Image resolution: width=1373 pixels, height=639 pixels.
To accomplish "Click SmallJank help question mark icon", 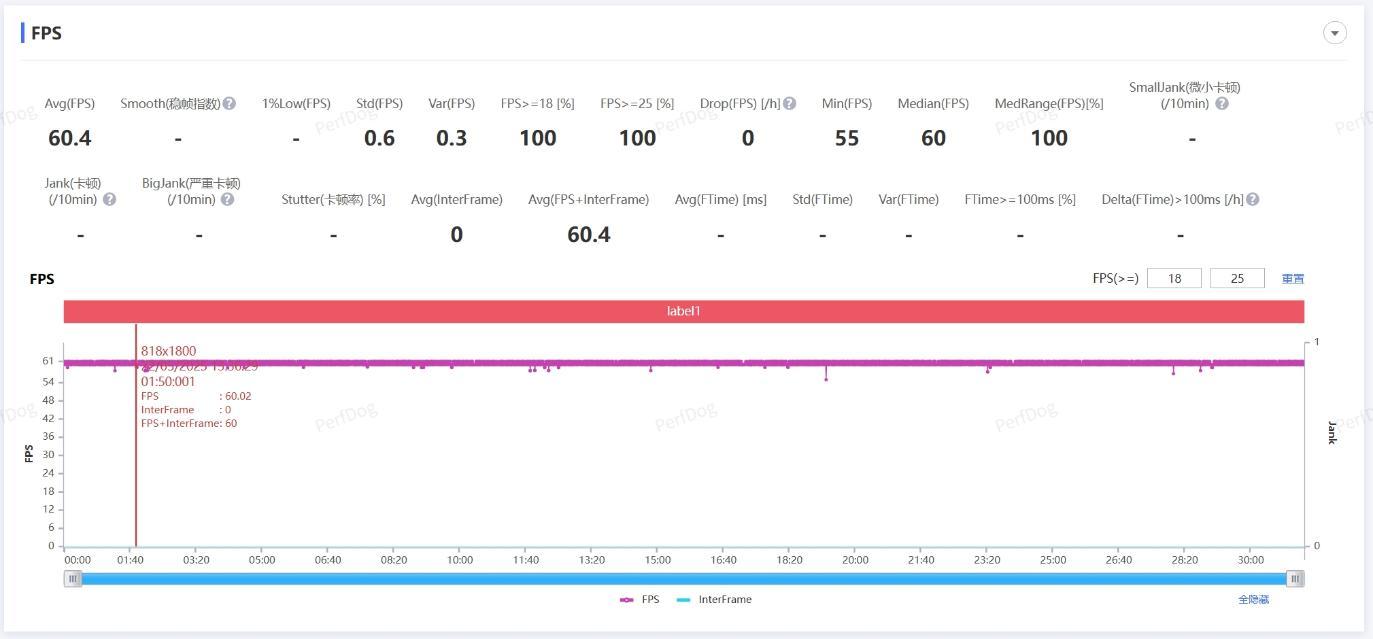I will (x=1222, y=104).
